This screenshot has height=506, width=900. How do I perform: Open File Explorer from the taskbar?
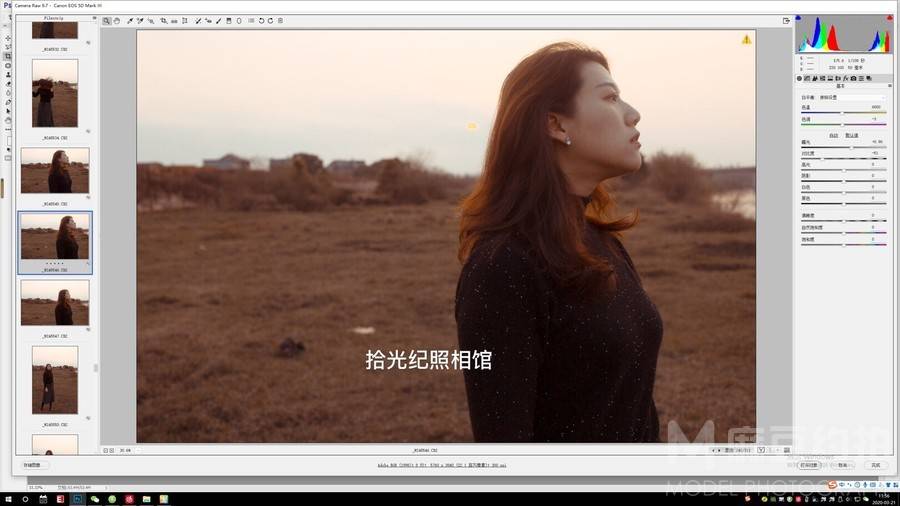146,499
